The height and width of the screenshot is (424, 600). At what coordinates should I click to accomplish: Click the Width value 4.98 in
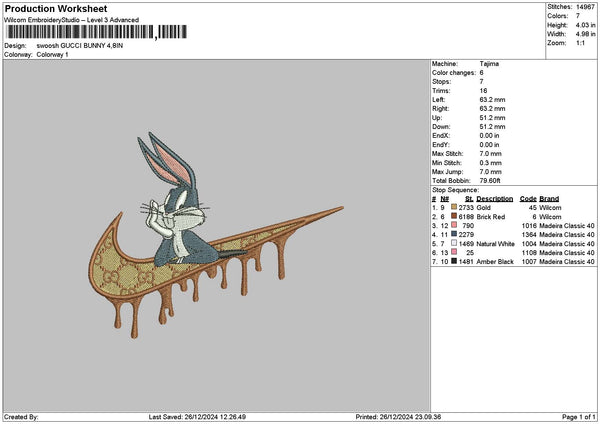click(x=585, y=34)
